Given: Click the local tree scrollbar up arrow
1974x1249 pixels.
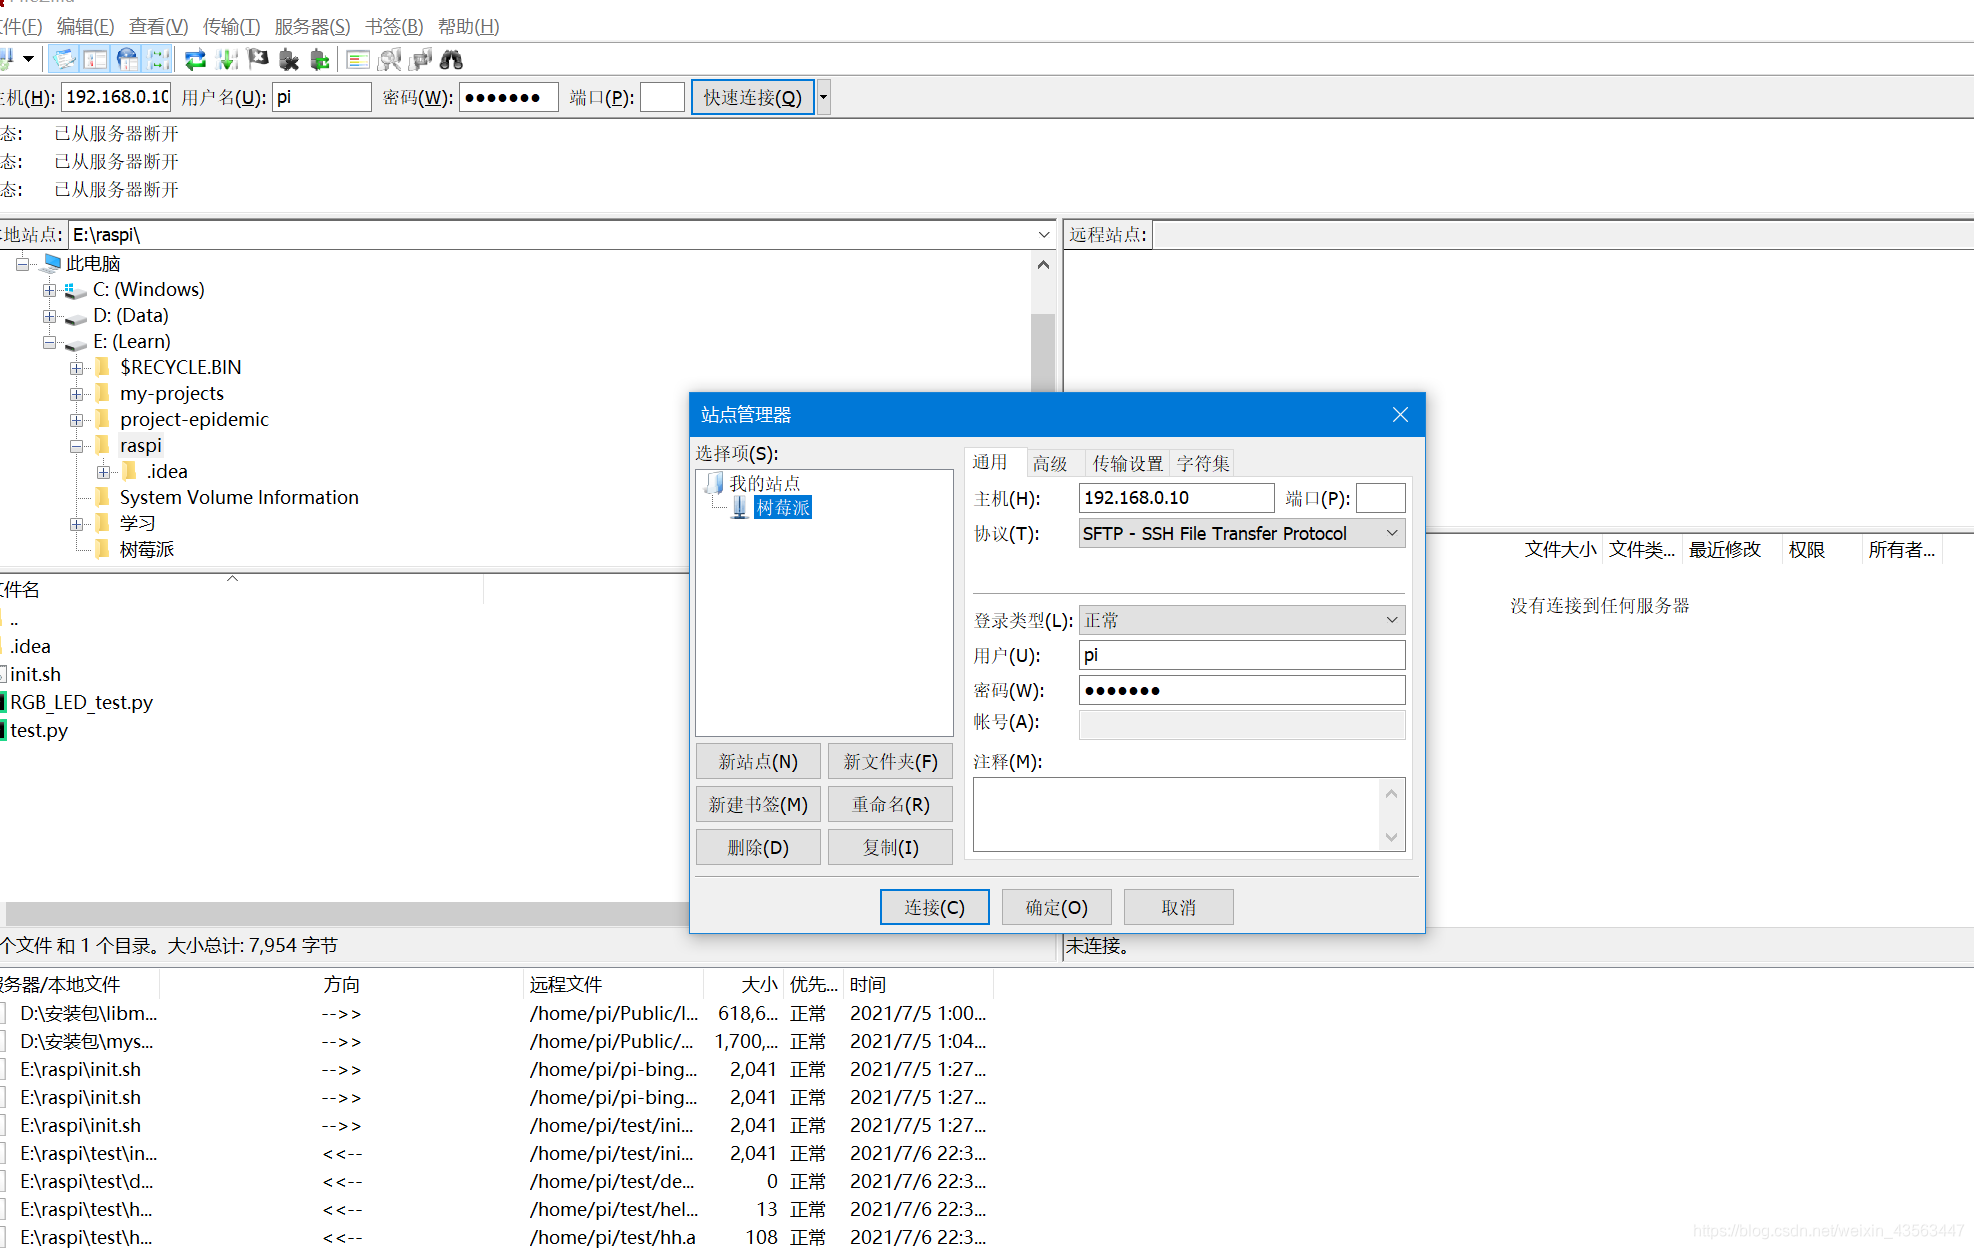Looking at the screenshot, I should pyautogui.click(x=1043, y=265).
